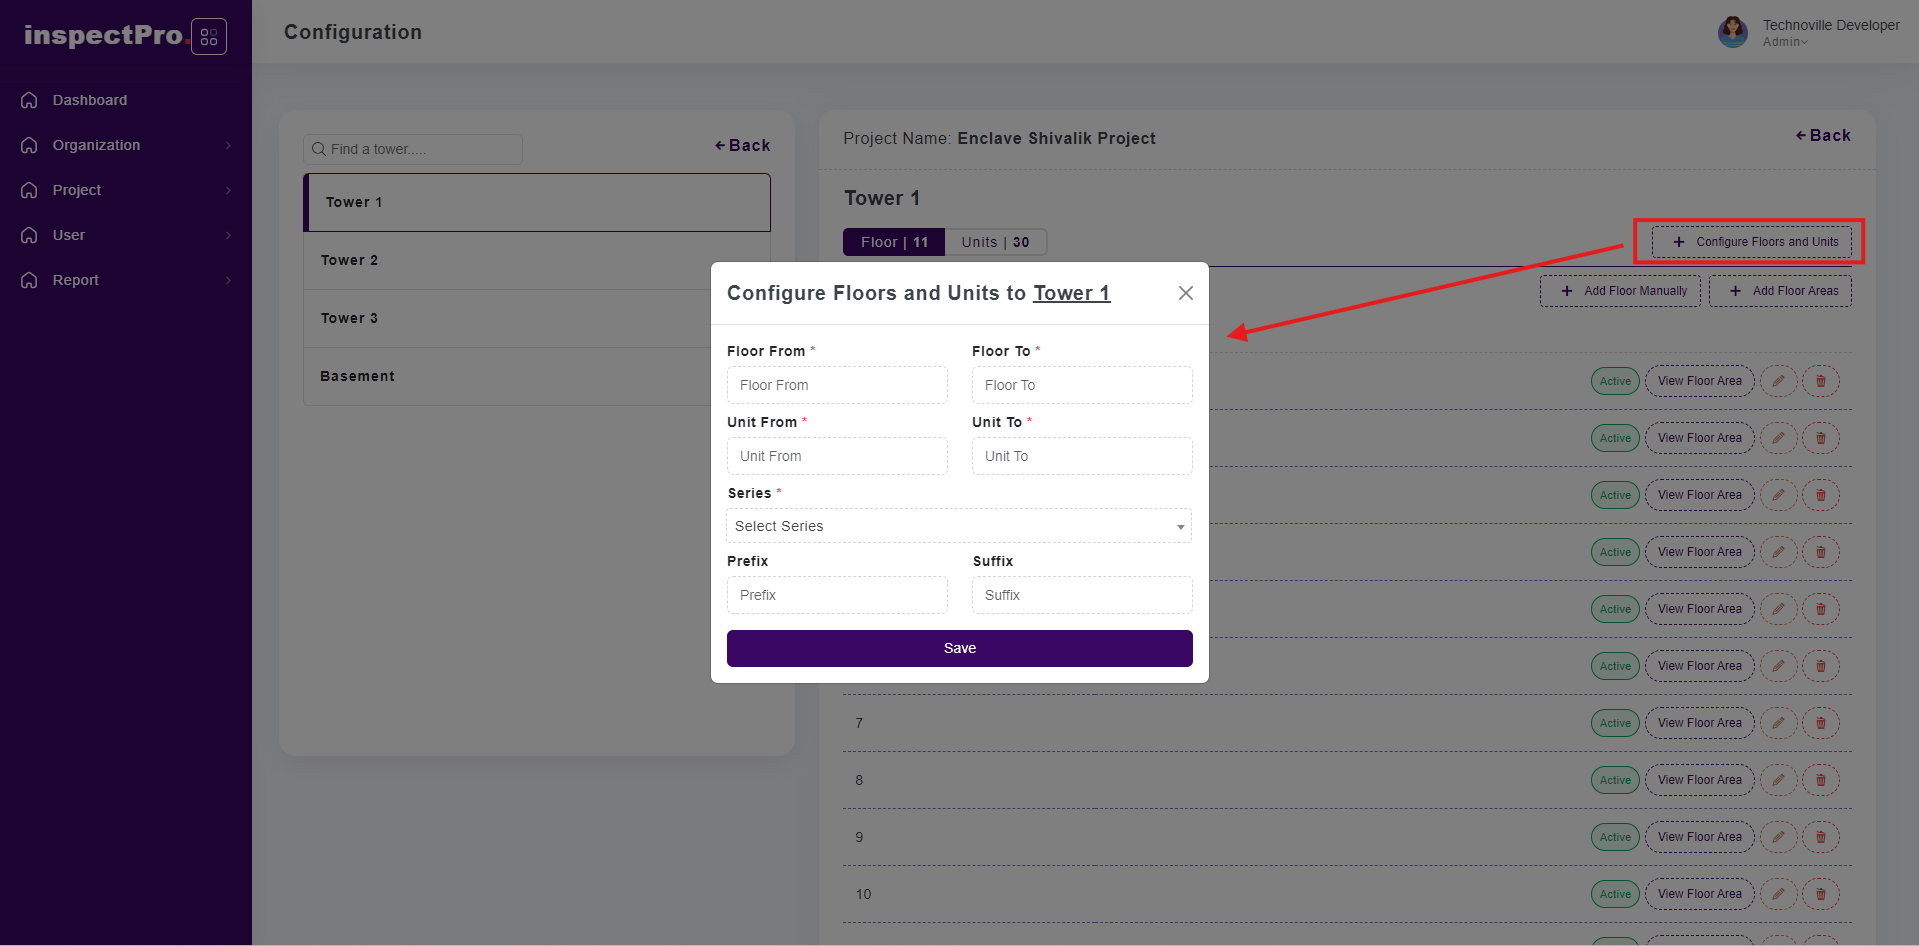The height and width of the screenshot is (946, 1919).
Task: Close the Configure Floors and Units dialog
Action: [1185, 293]
